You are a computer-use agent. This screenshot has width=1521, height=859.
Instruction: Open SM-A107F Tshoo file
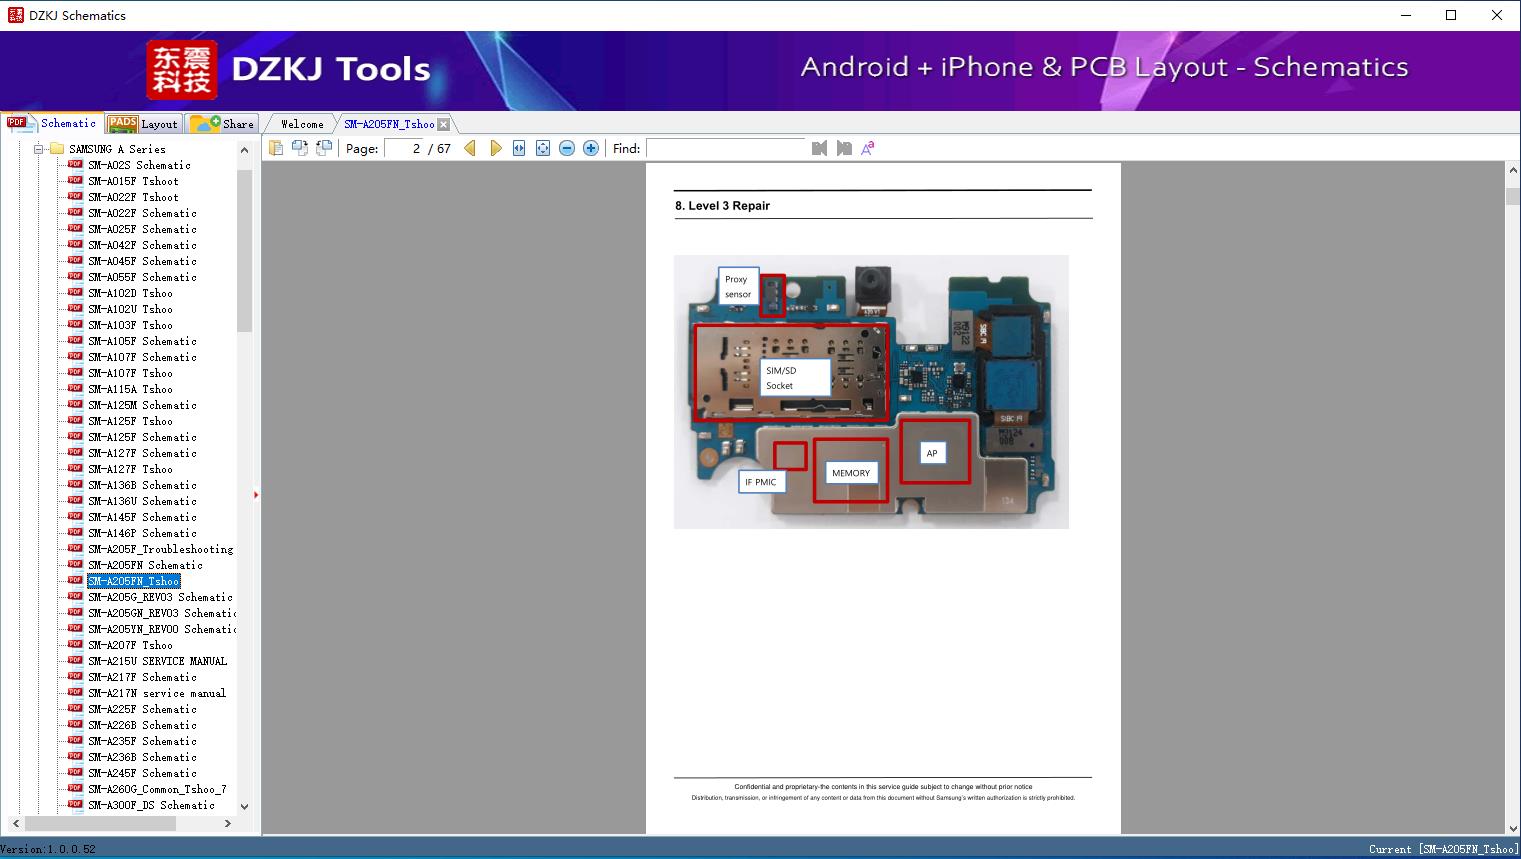click(130, 373)
